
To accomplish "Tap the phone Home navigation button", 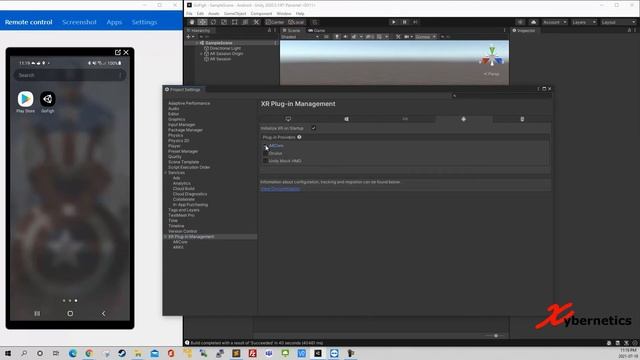I will (70, 313).
